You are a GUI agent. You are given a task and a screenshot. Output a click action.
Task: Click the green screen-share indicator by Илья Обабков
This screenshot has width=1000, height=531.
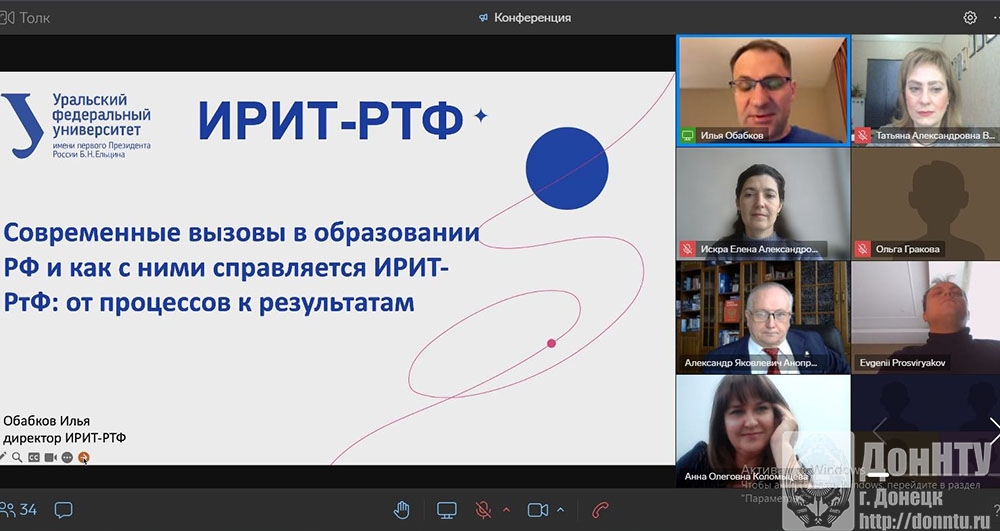click(688, 135)
